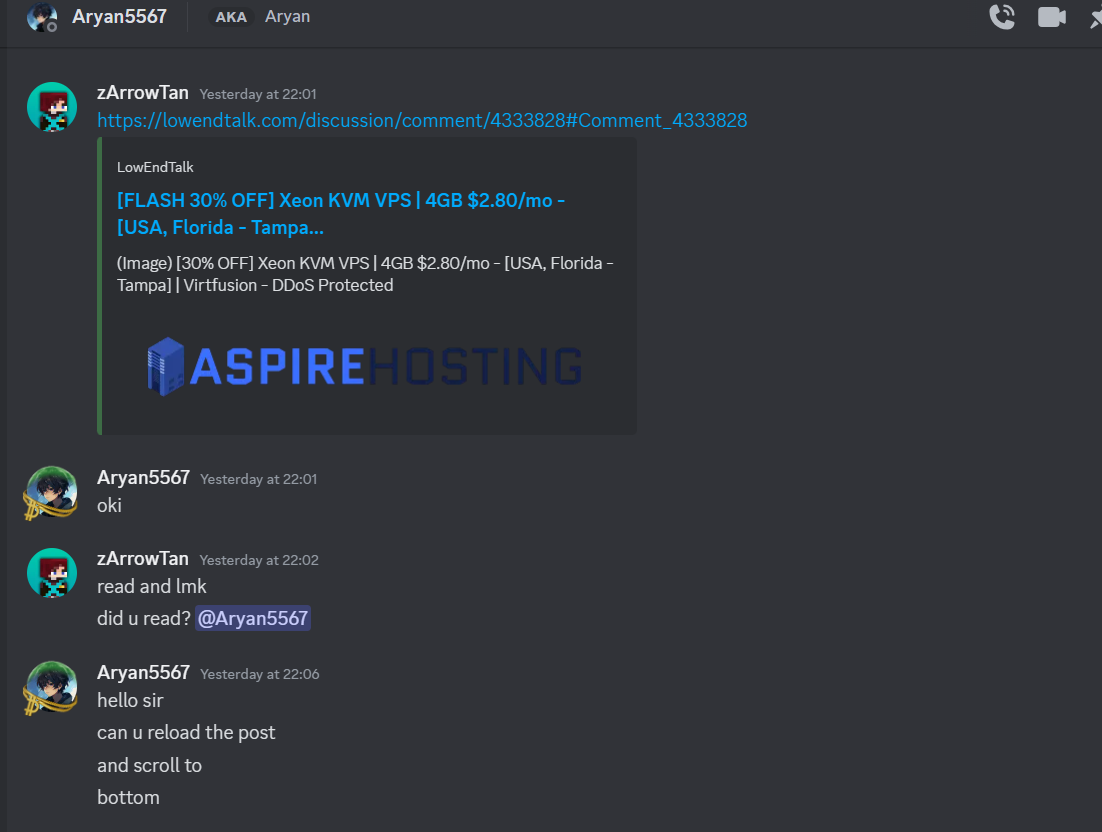Screen dimensions: 1102x832
Task: Click the 'bottom' message
Action: [129, 798]
